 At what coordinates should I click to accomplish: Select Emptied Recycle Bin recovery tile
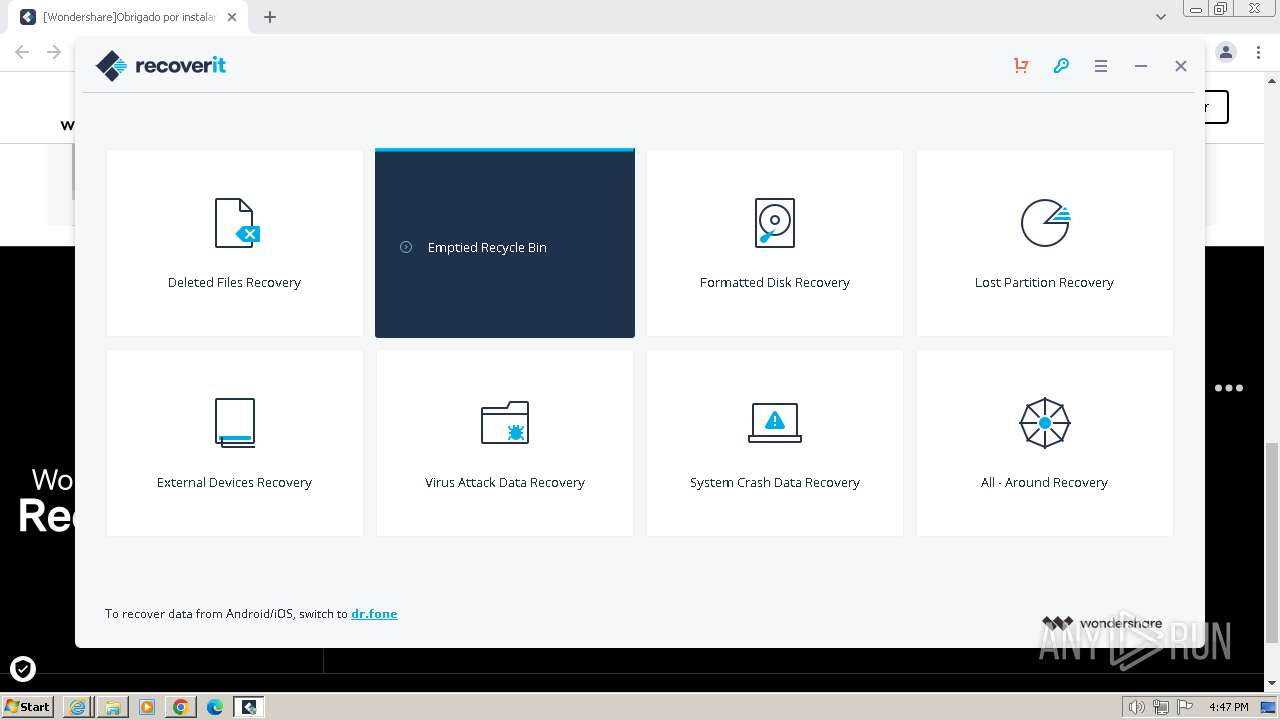click(x=505, y=243)
